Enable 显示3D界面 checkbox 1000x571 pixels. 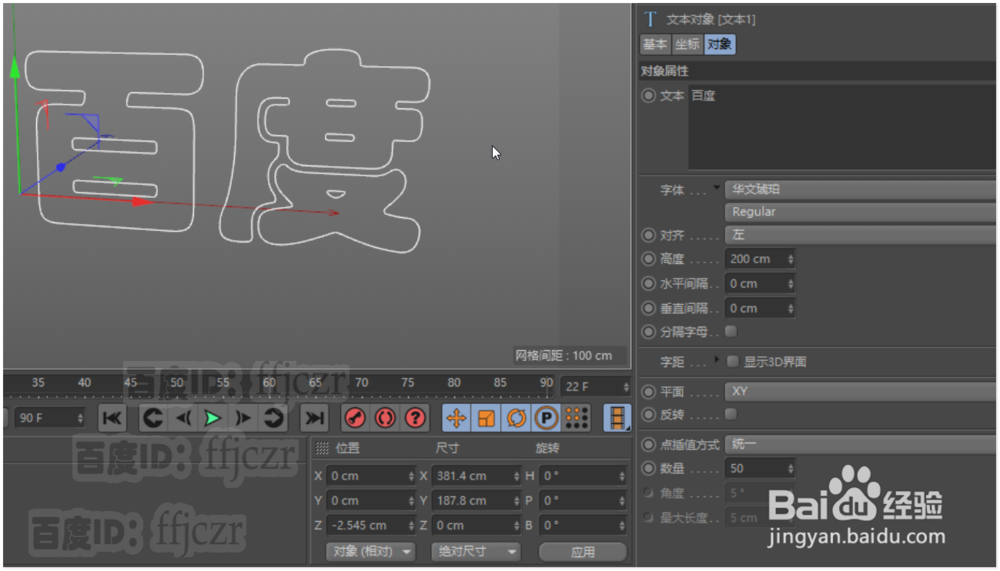pos(733,362)
